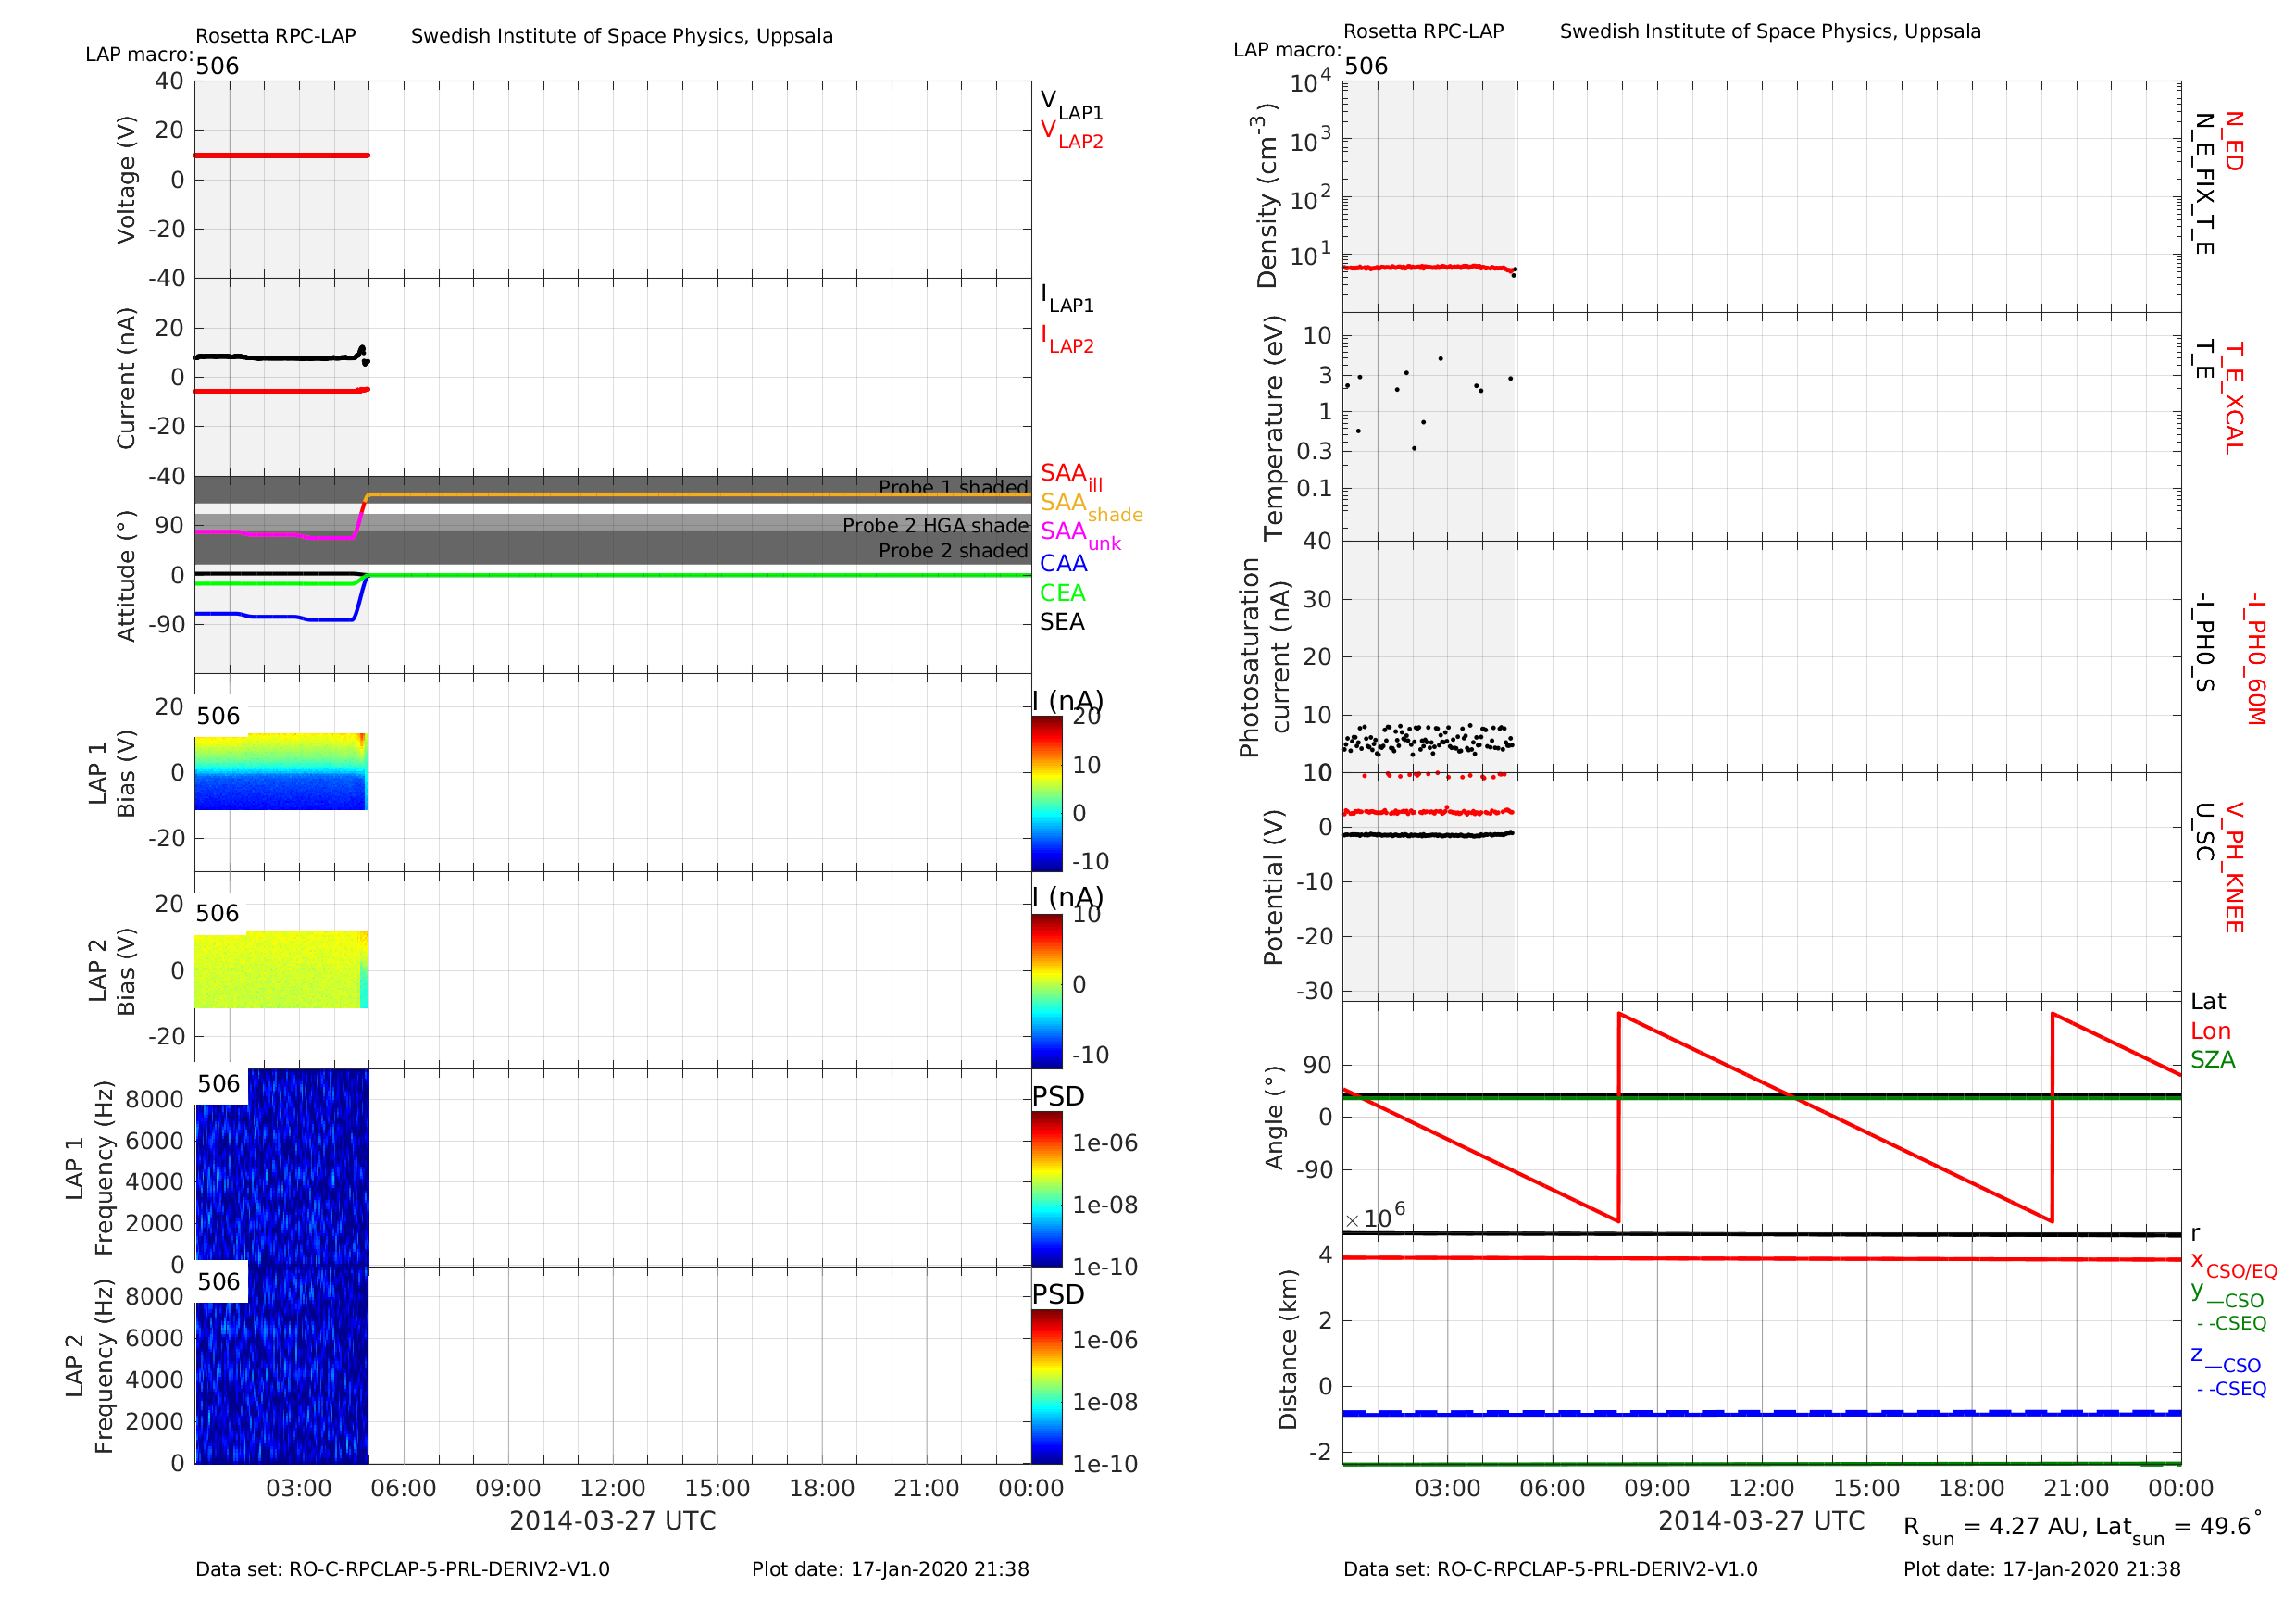Click the LAP 1 bias current colorbar
The height and width of the screenshot is (1624, 2296).
(x=1046, y=793)
